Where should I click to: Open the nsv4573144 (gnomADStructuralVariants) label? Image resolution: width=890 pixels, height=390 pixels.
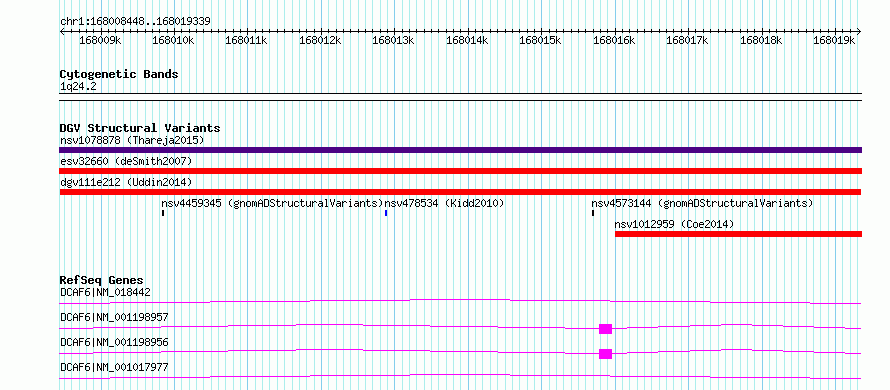pyautogui.click(x=703, y=203)
